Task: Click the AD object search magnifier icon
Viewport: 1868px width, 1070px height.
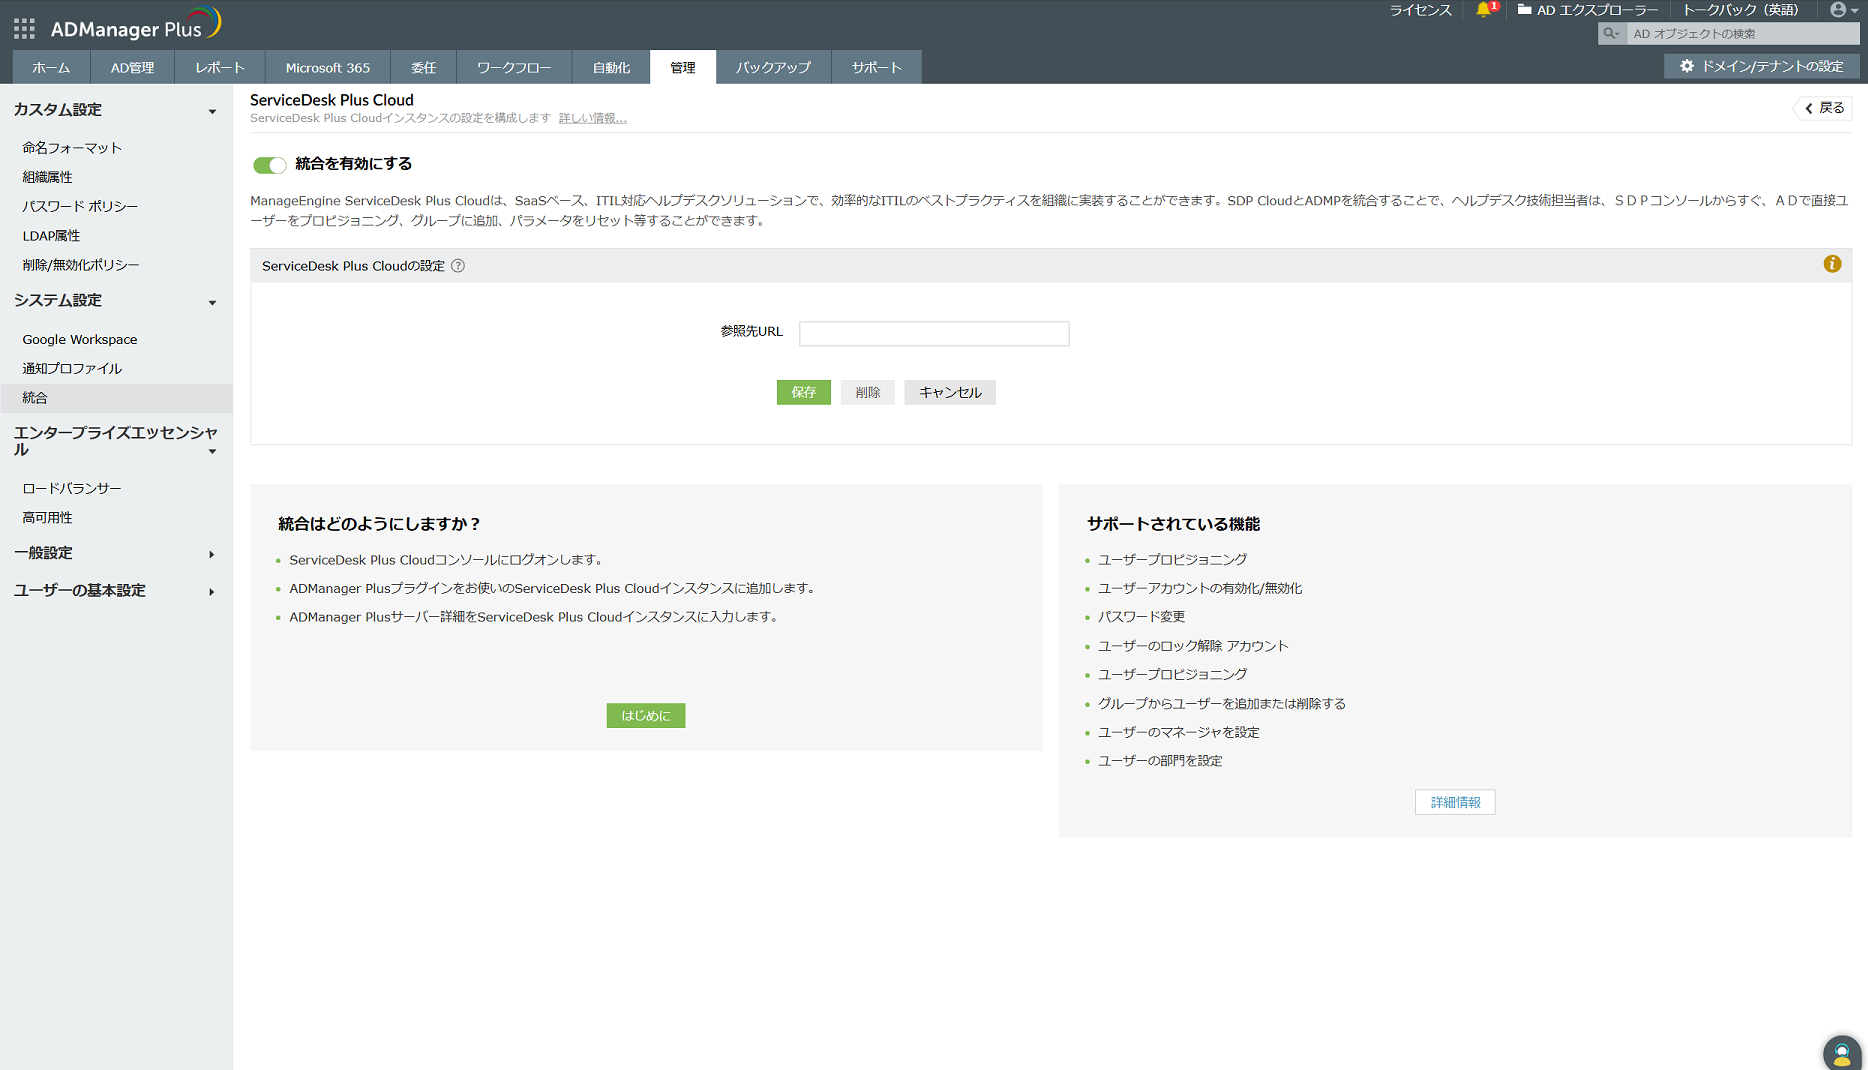Action: [x=1611, y=34]
